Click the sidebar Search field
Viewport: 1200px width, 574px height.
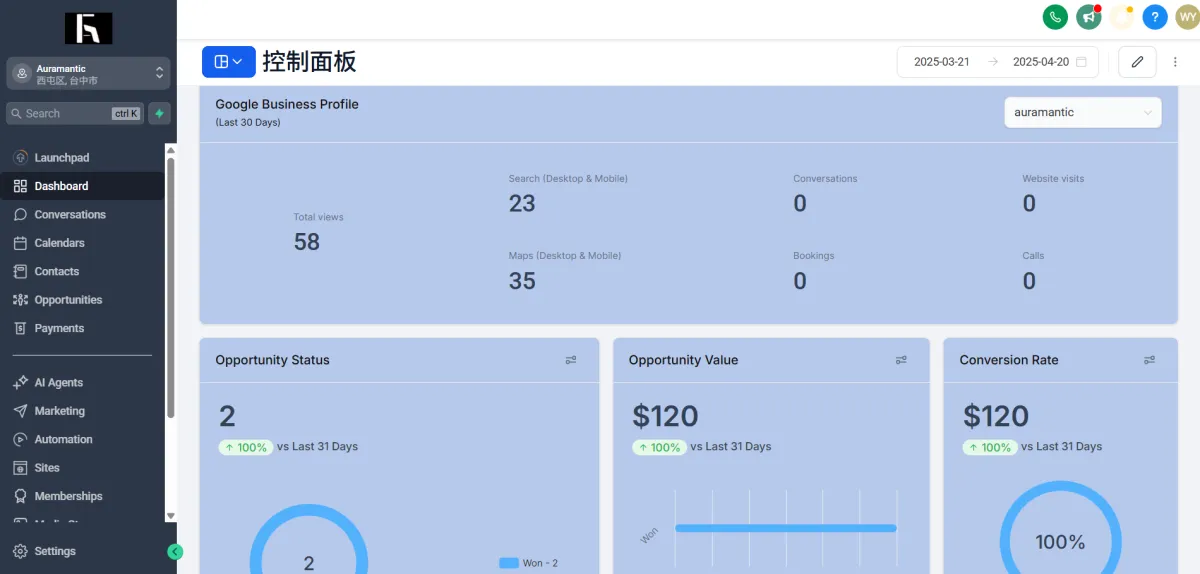pos(75,113)
